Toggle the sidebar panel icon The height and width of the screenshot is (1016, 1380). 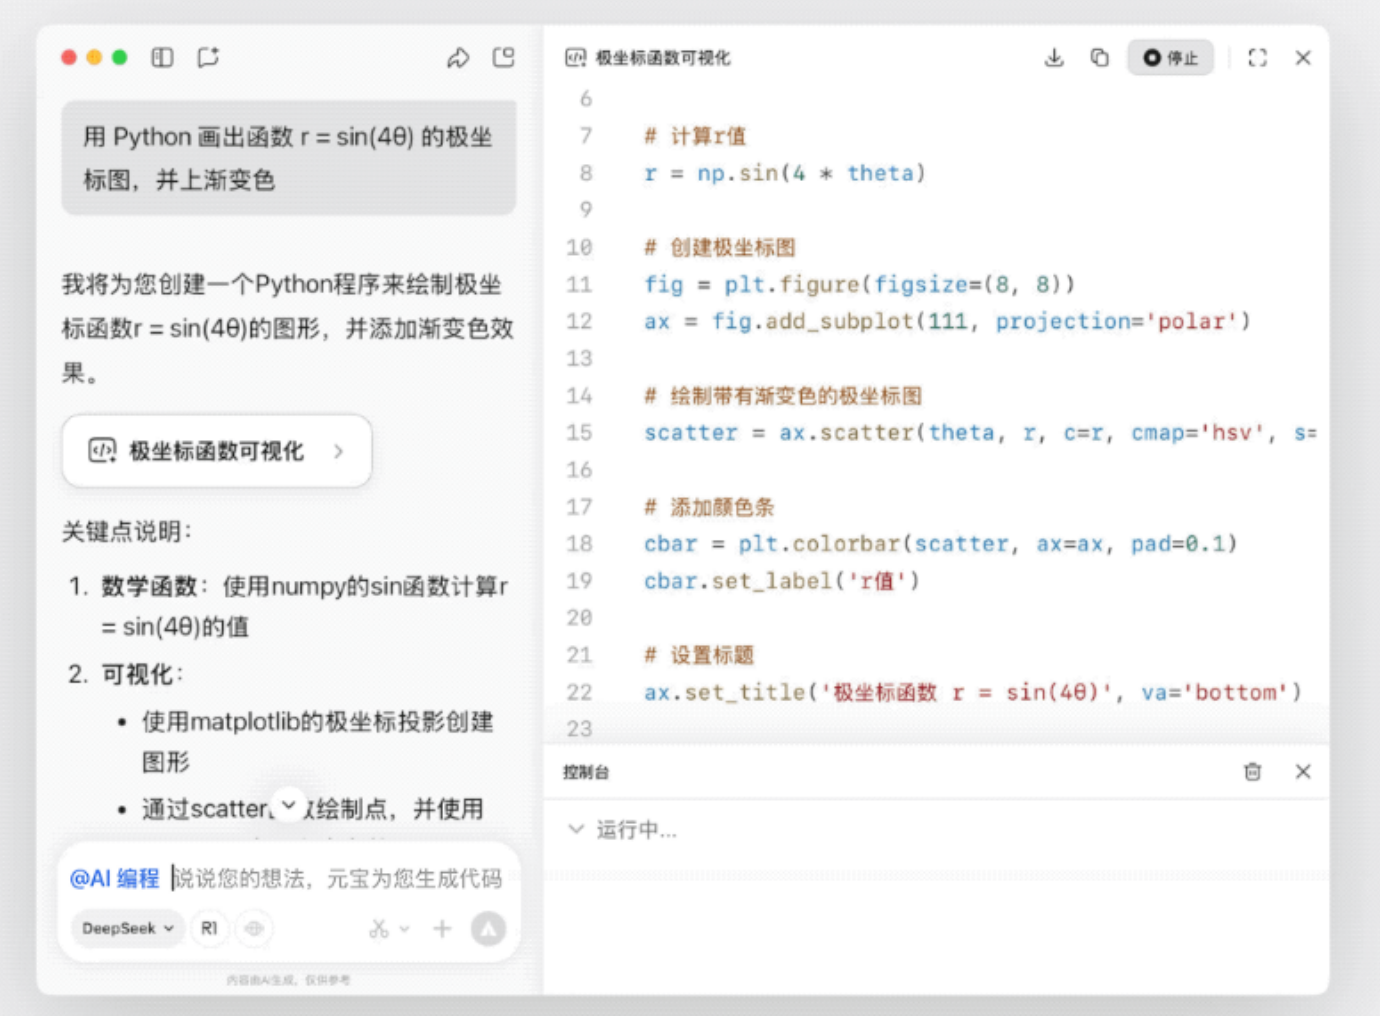(x=162, y=58)
